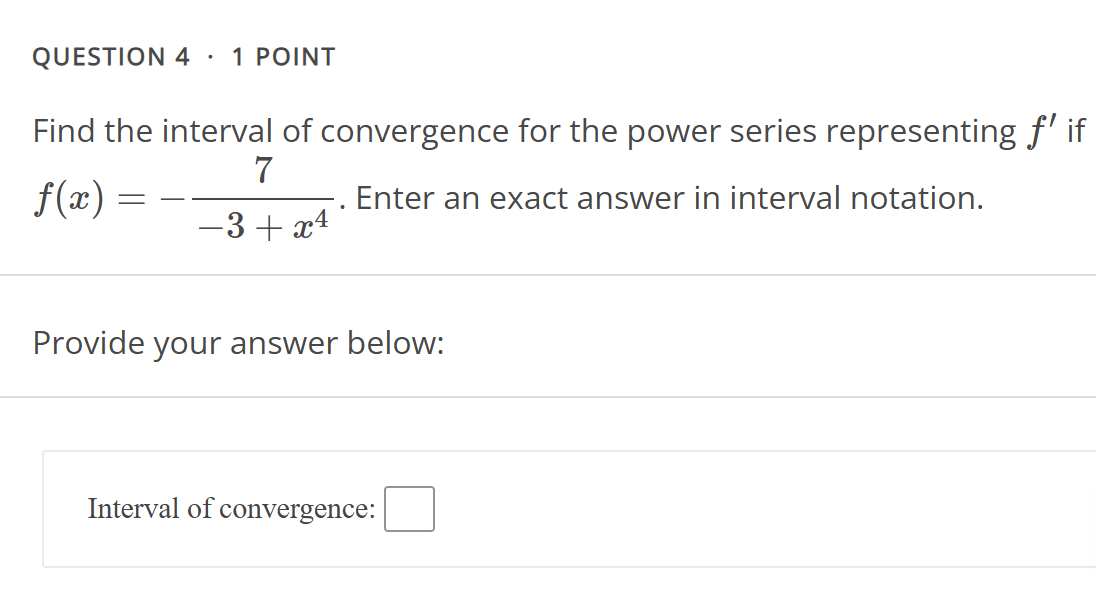Click the divider above the answer box
This screenshot has height=591, width=1096.
pos(548,393)
